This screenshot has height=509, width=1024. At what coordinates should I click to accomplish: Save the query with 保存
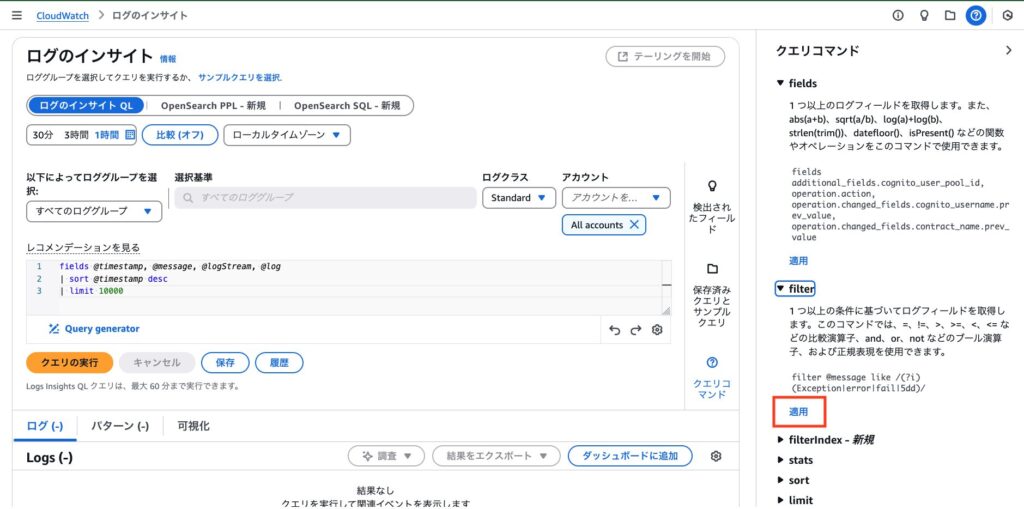[225, 363]
